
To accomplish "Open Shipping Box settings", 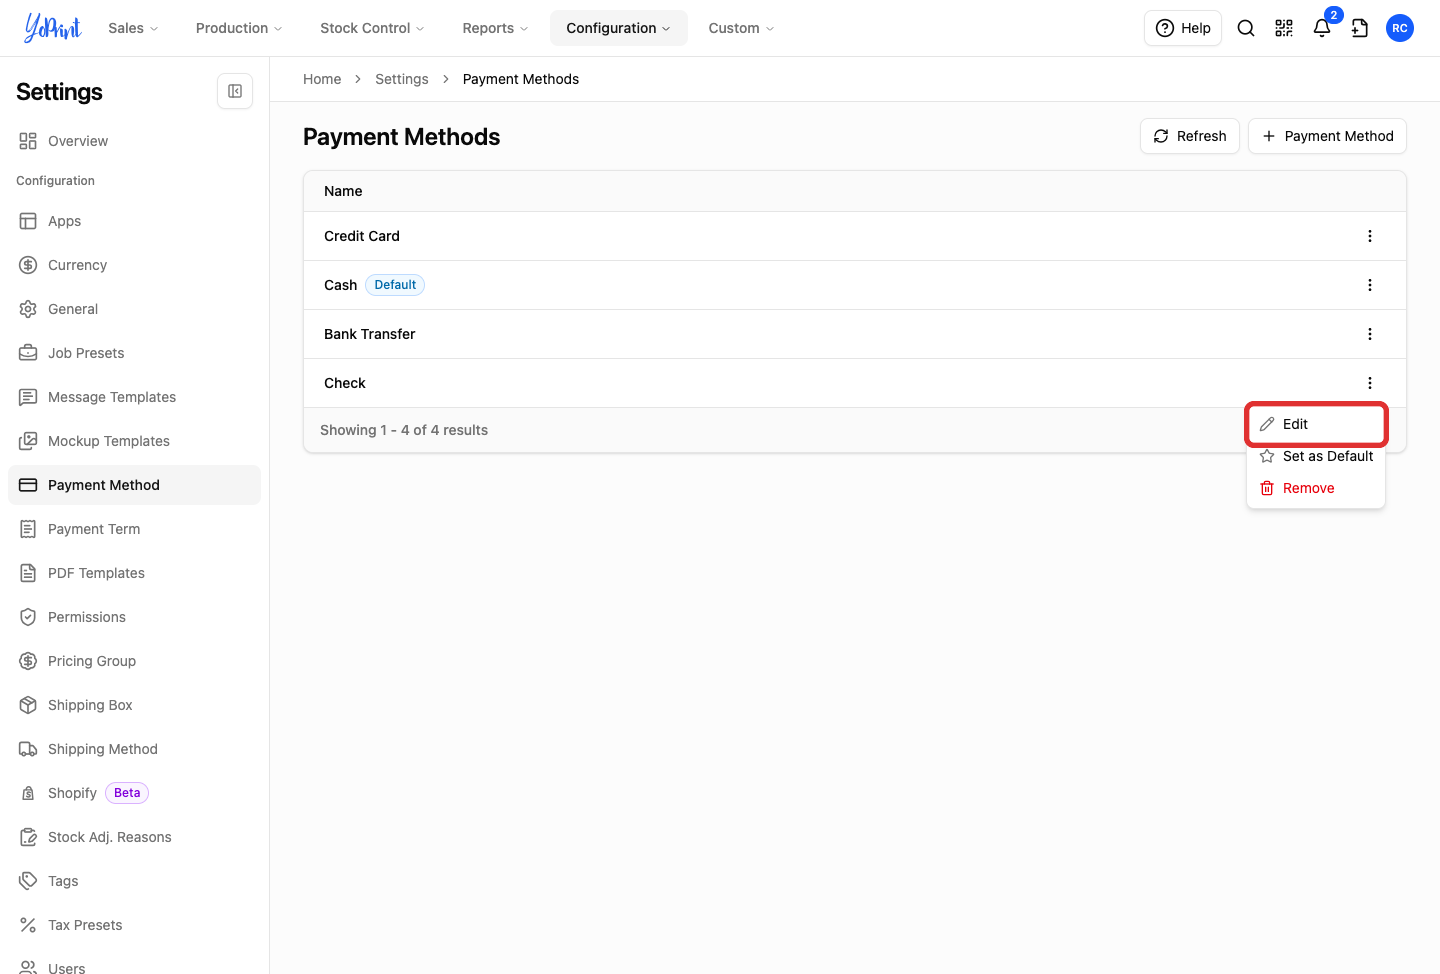I will [x=134, y=705].
